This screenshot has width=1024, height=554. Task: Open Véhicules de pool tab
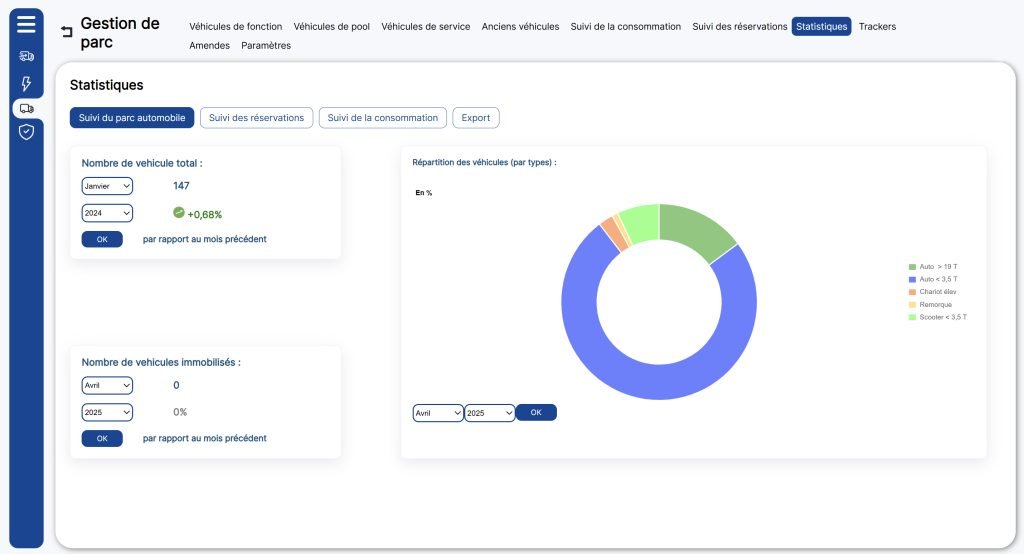click(x=332, y=27)
